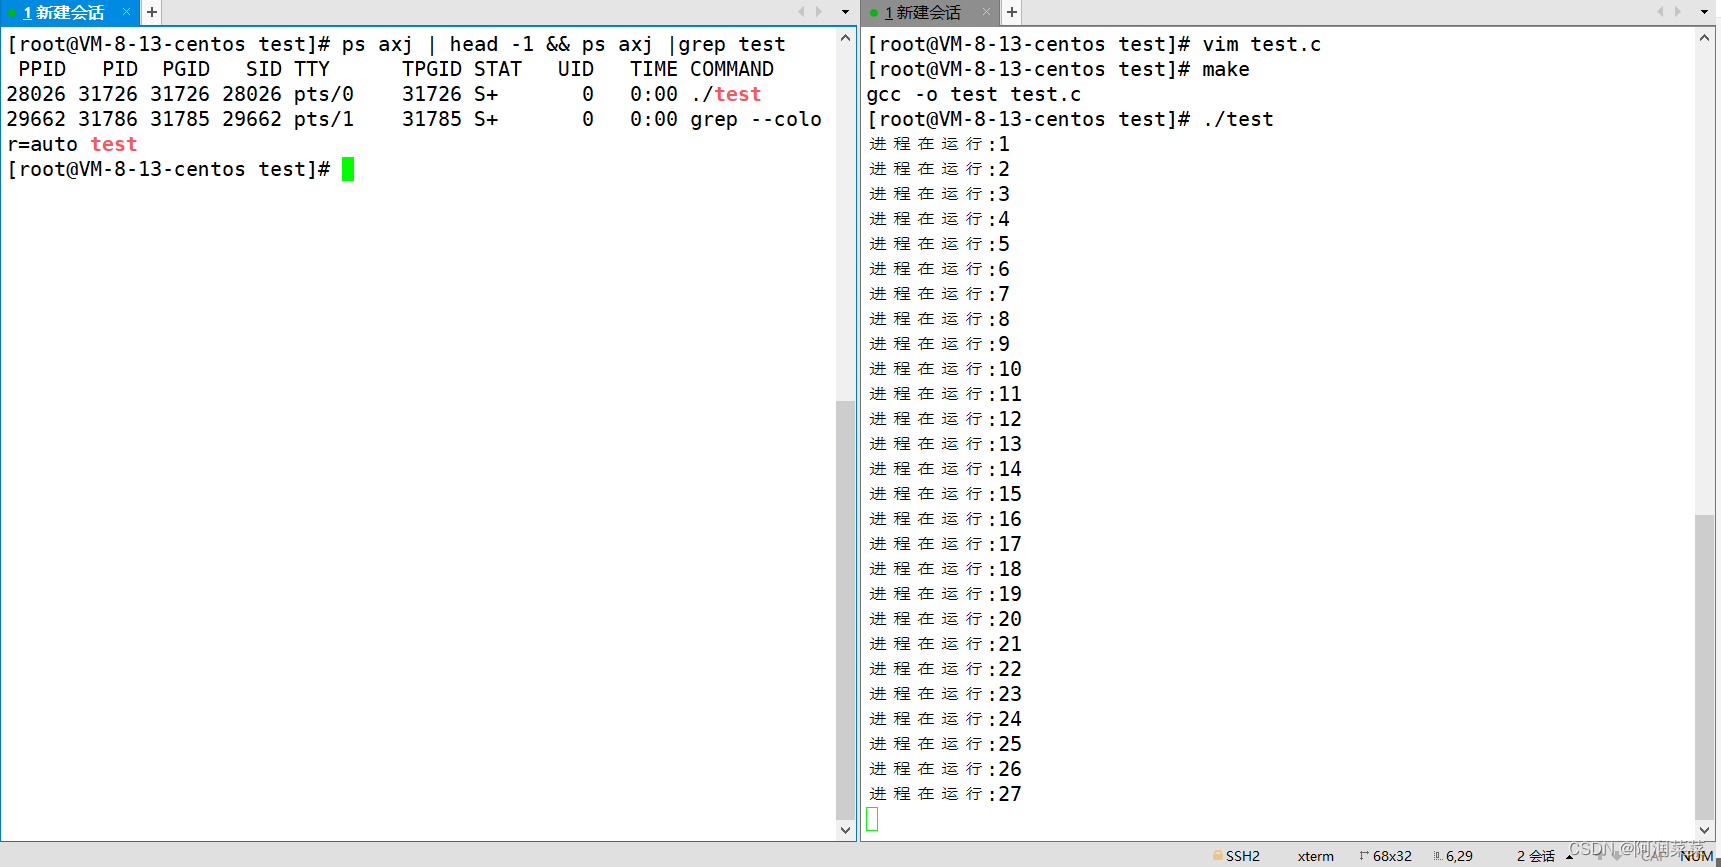
Task: Click output line '进程在运行:15'
Action: 945,494
